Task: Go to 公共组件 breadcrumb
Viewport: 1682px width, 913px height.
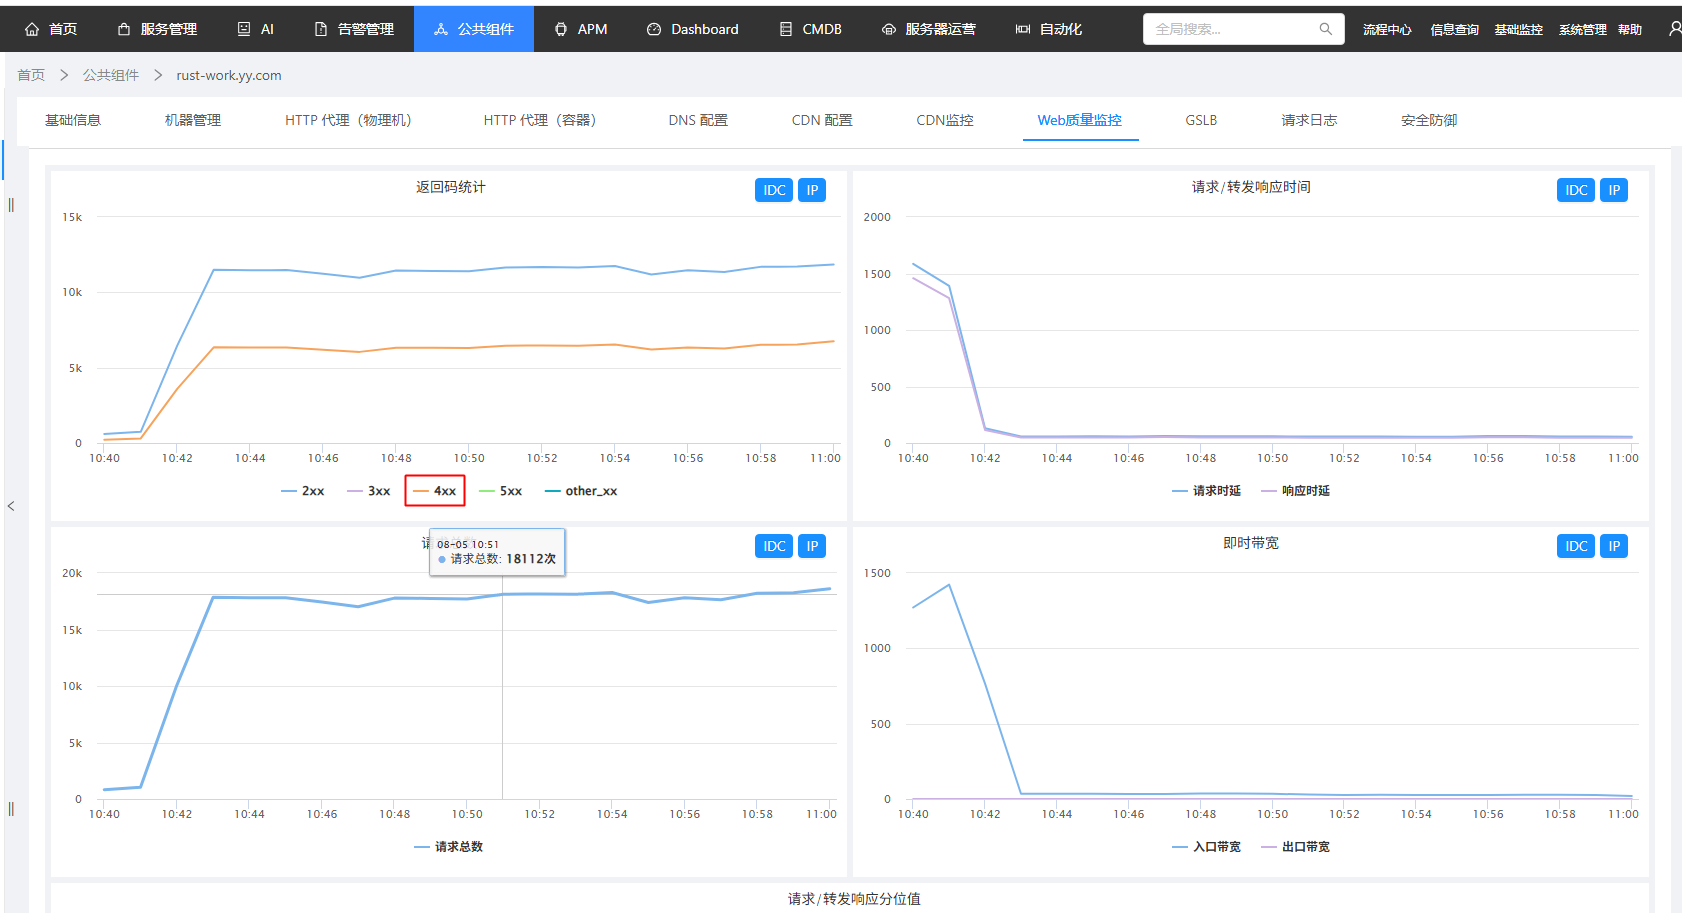Action: [111, 75]
